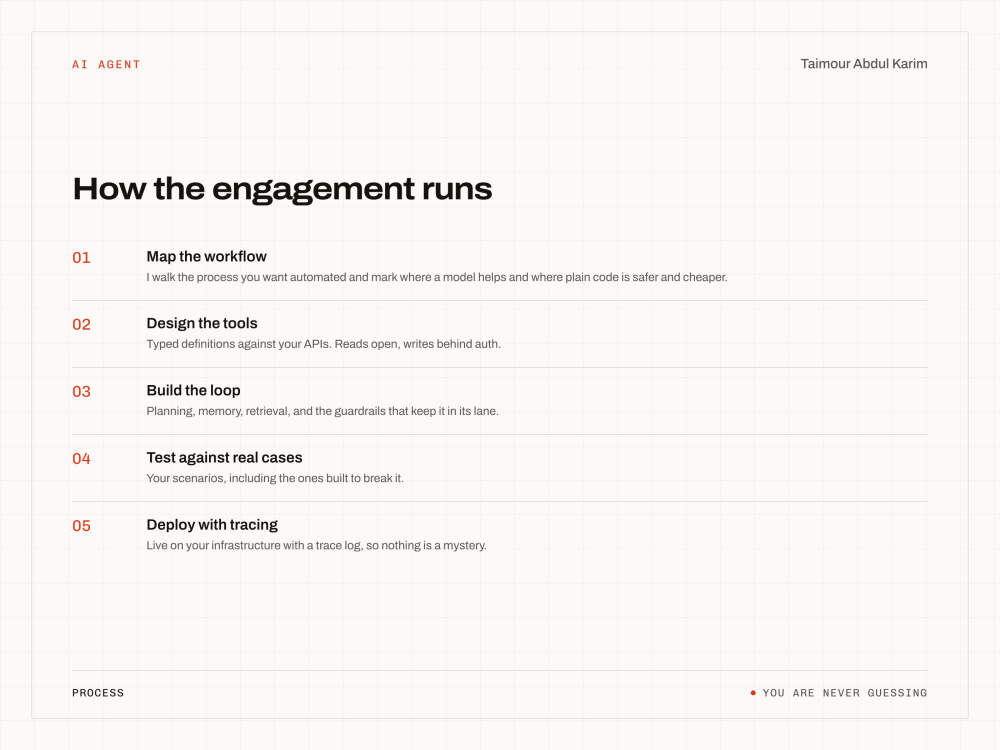The width and height of the screenshot is (1000, 750).
Task: Click the name Taimour Abdul Karim
Action: click(864, 64)
